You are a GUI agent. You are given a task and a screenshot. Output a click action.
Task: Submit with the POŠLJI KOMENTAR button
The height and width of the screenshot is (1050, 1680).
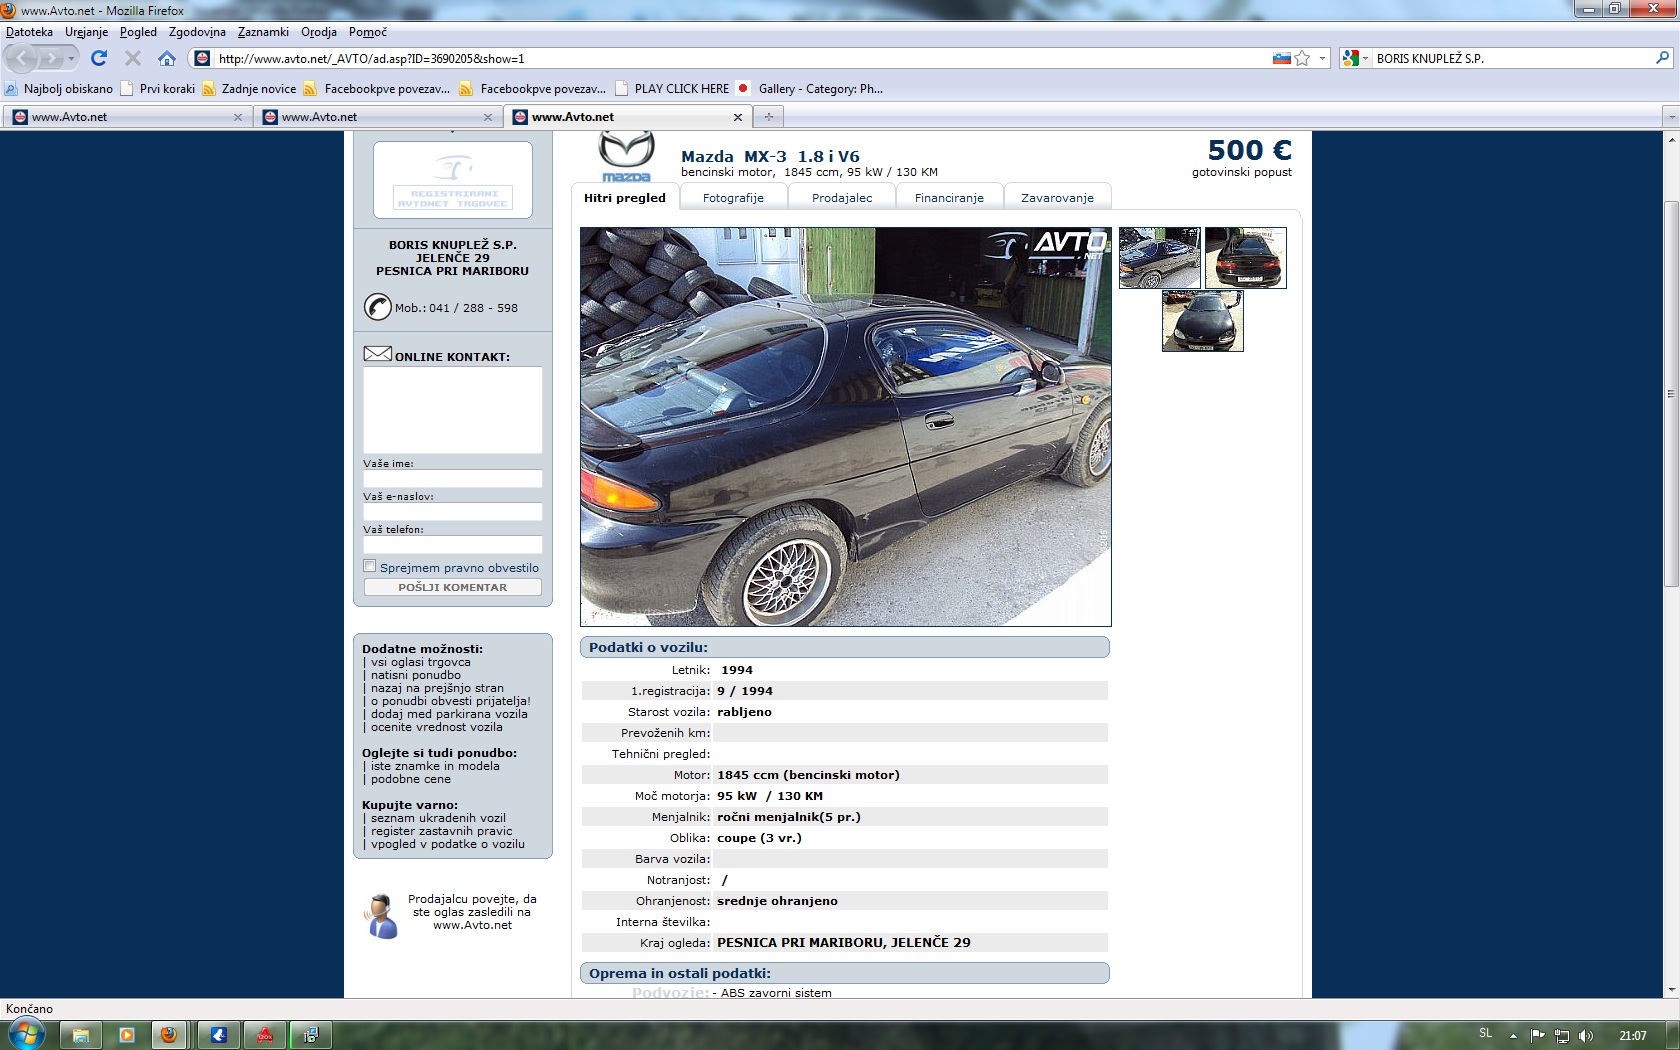[453, 587]
